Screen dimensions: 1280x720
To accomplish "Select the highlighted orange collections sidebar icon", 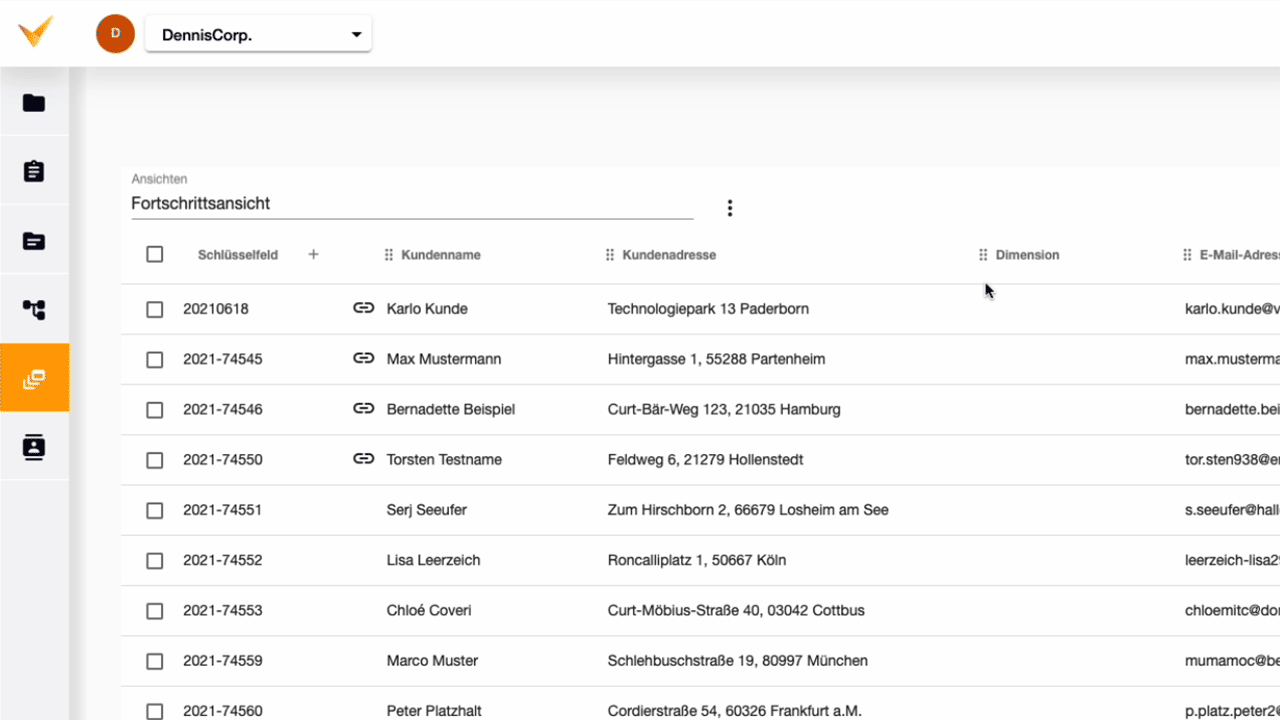I will click(34, 378).
